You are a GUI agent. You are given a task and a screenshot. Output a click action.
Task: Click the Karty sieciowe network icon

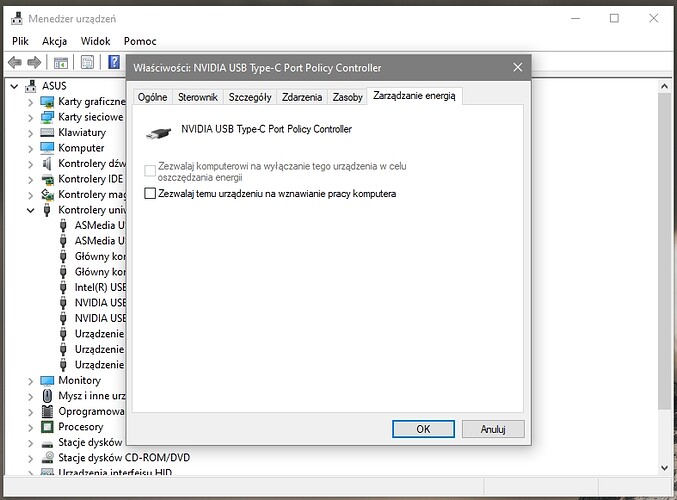(x=47, y=117)
